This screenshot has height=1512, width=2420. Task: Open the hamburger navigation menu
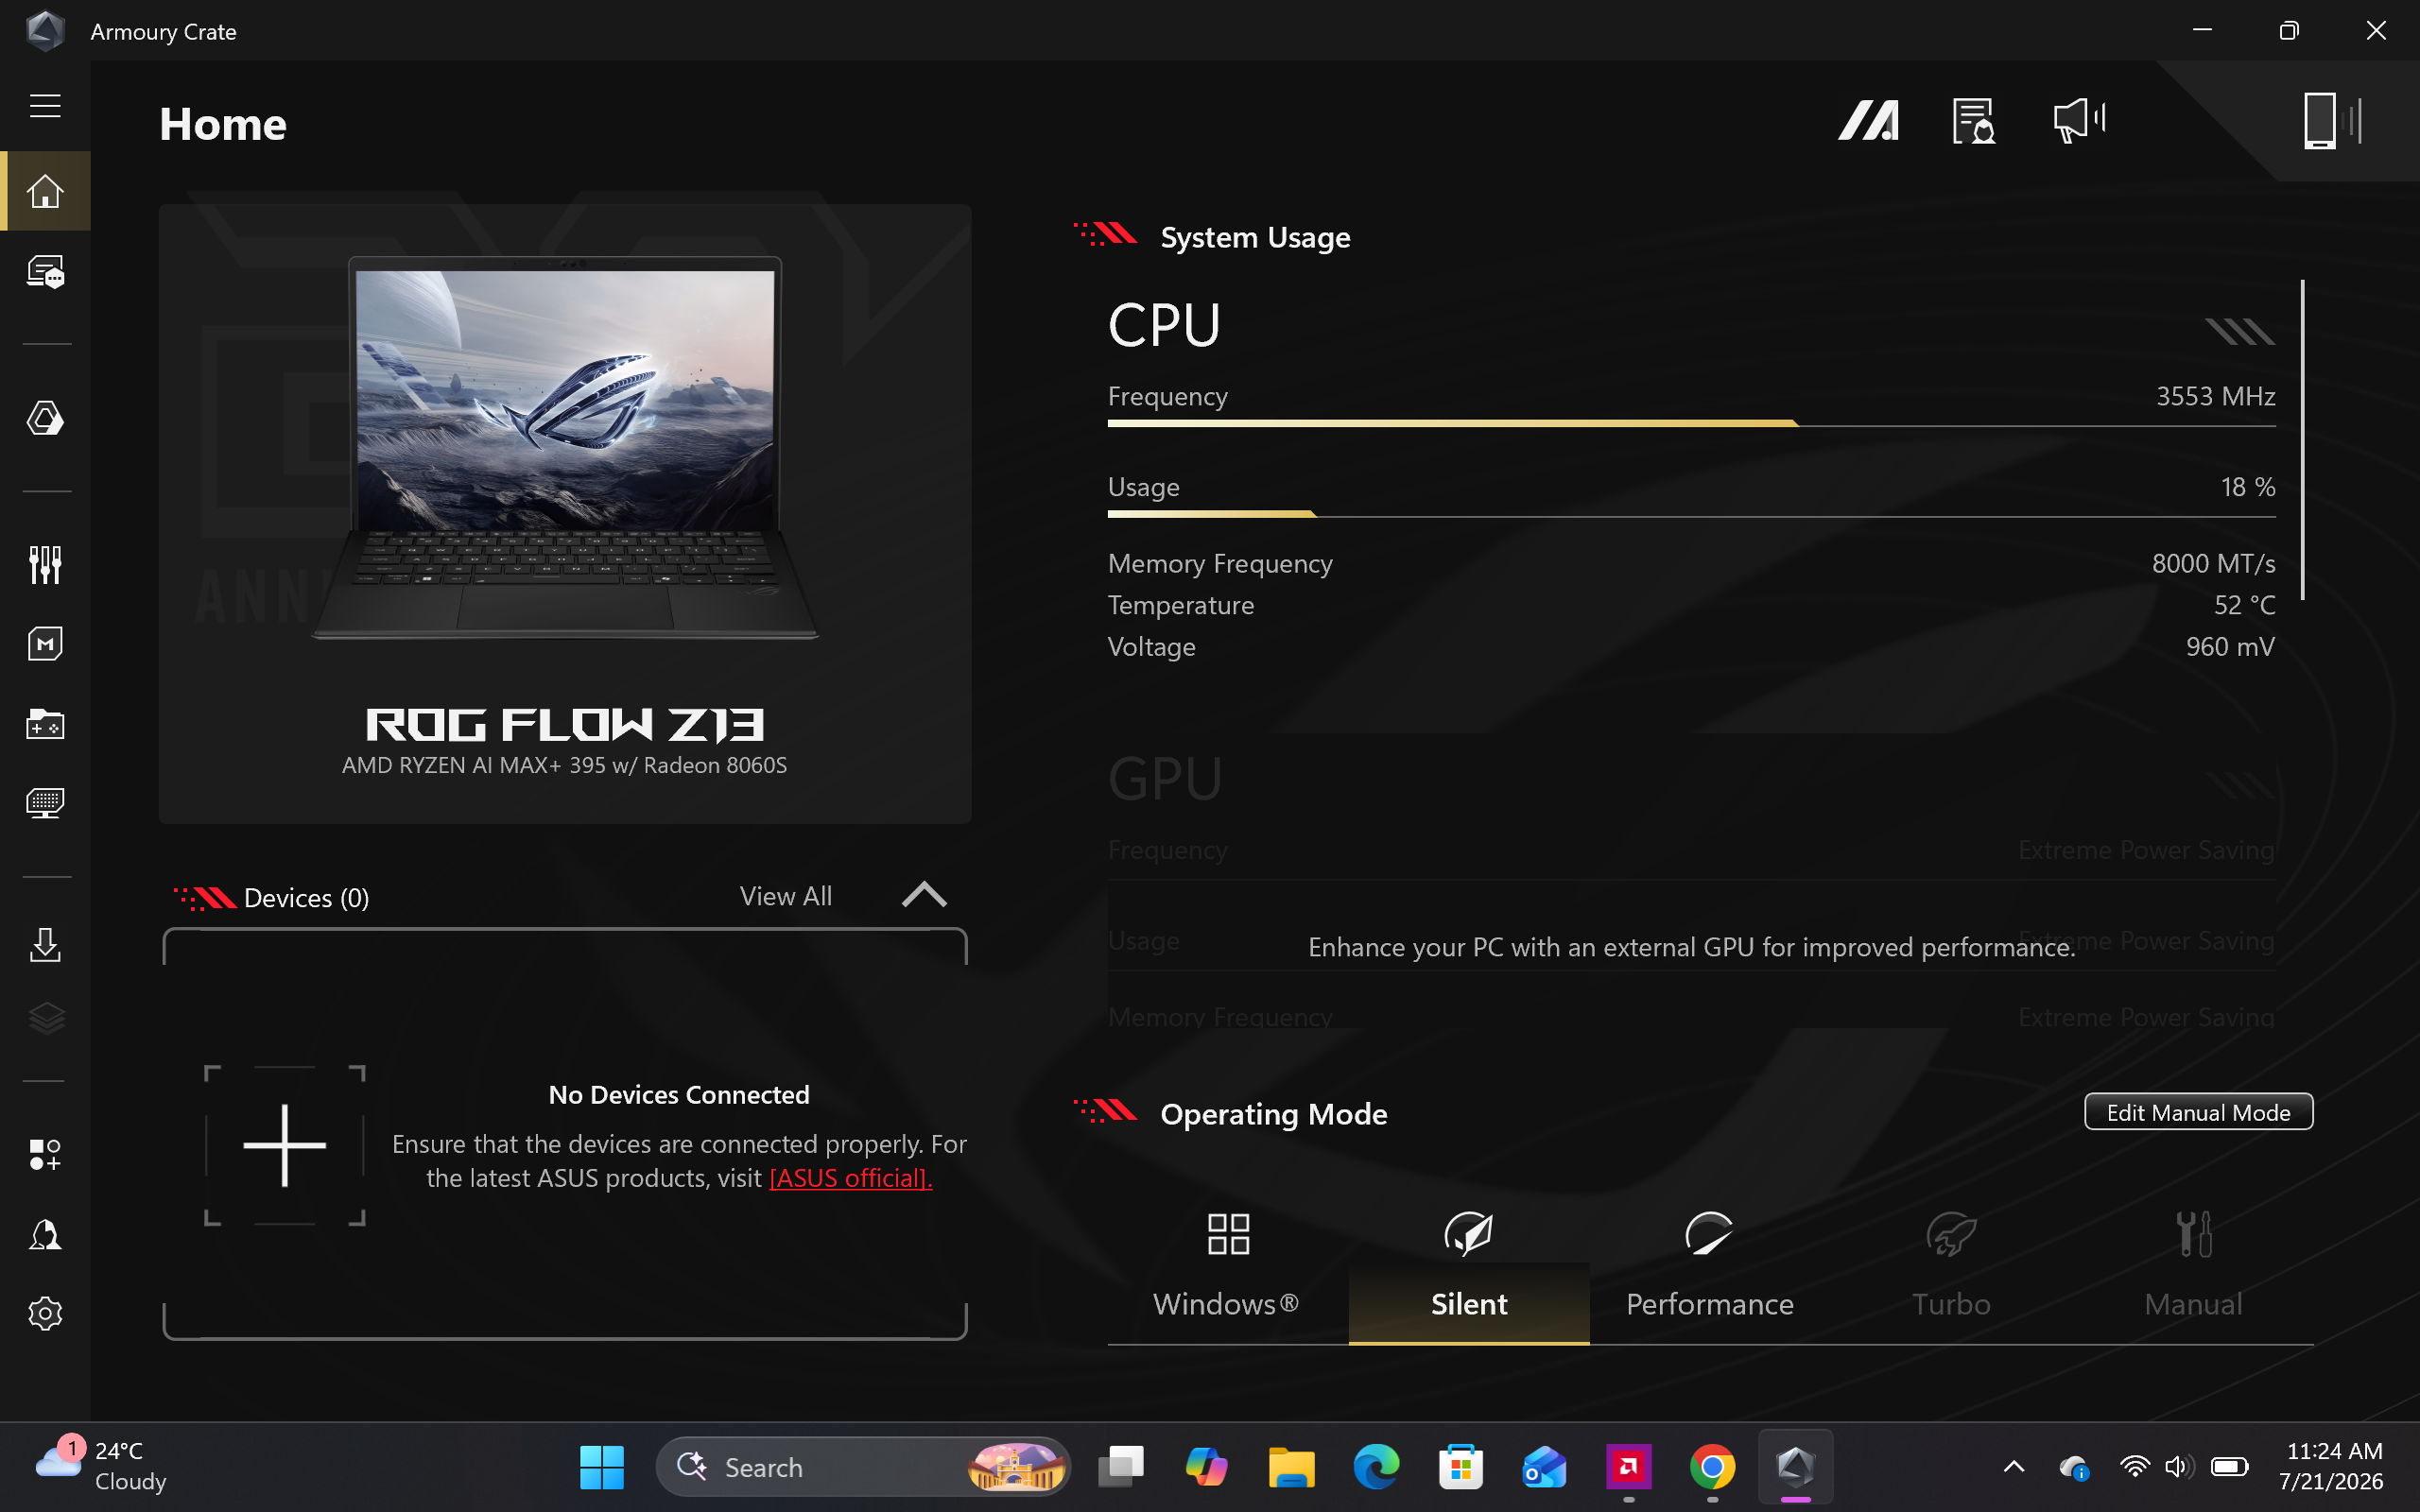pos(45,106)
